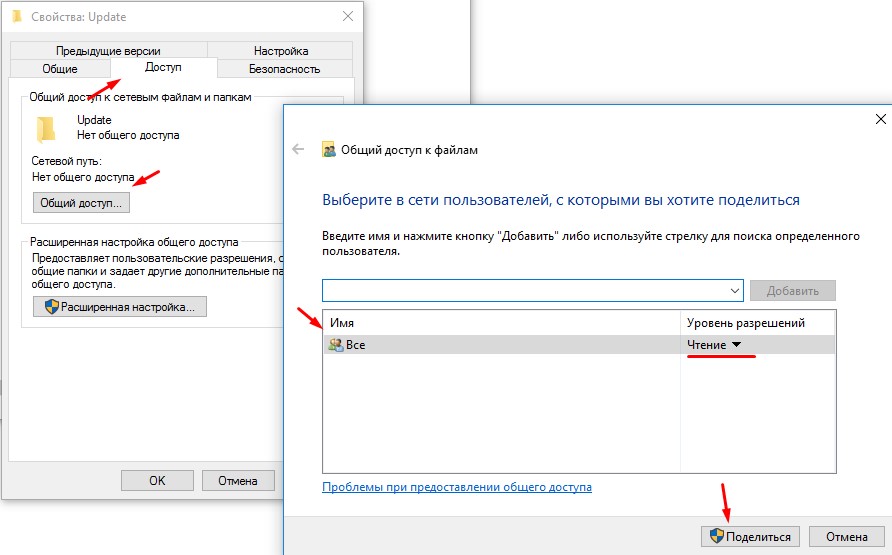Click the Выберите в сети пользователей heading

[561, 200]
